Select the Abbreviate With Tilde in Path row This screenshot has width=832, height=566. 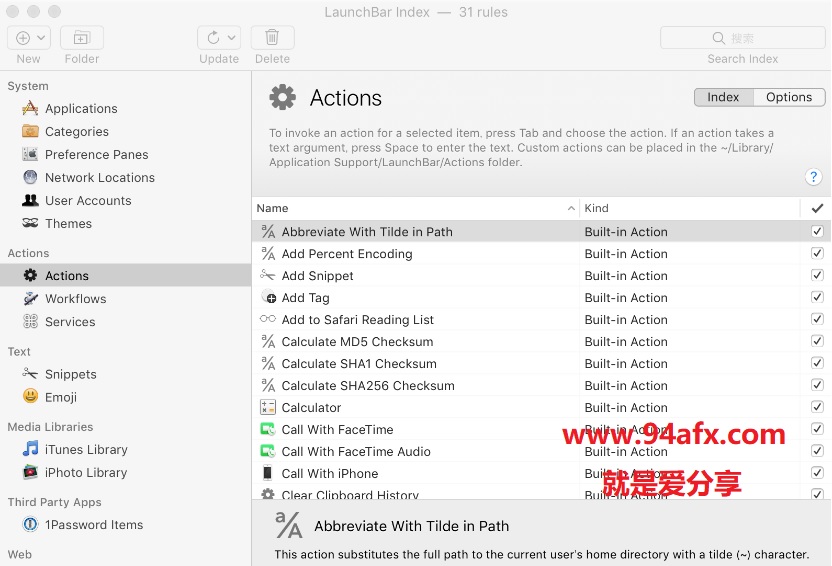pos(541,231)
